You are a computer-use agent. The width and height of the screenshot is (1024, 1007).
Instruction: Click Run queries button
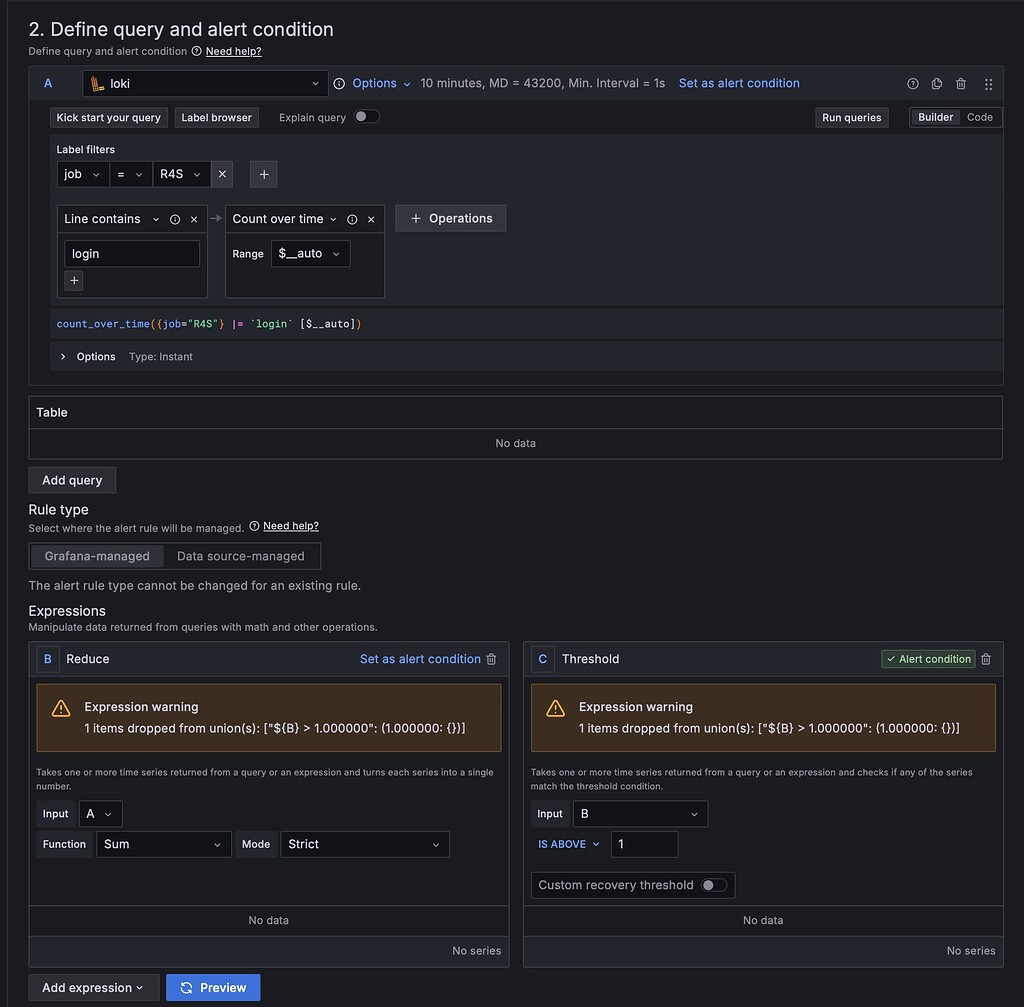(851, 117)
